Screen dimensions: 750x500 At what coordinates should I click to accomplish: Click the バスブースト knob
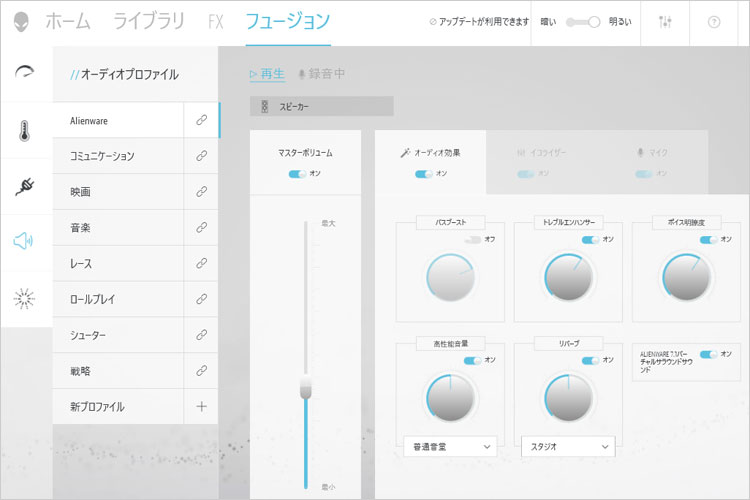[x=450, y=278]
